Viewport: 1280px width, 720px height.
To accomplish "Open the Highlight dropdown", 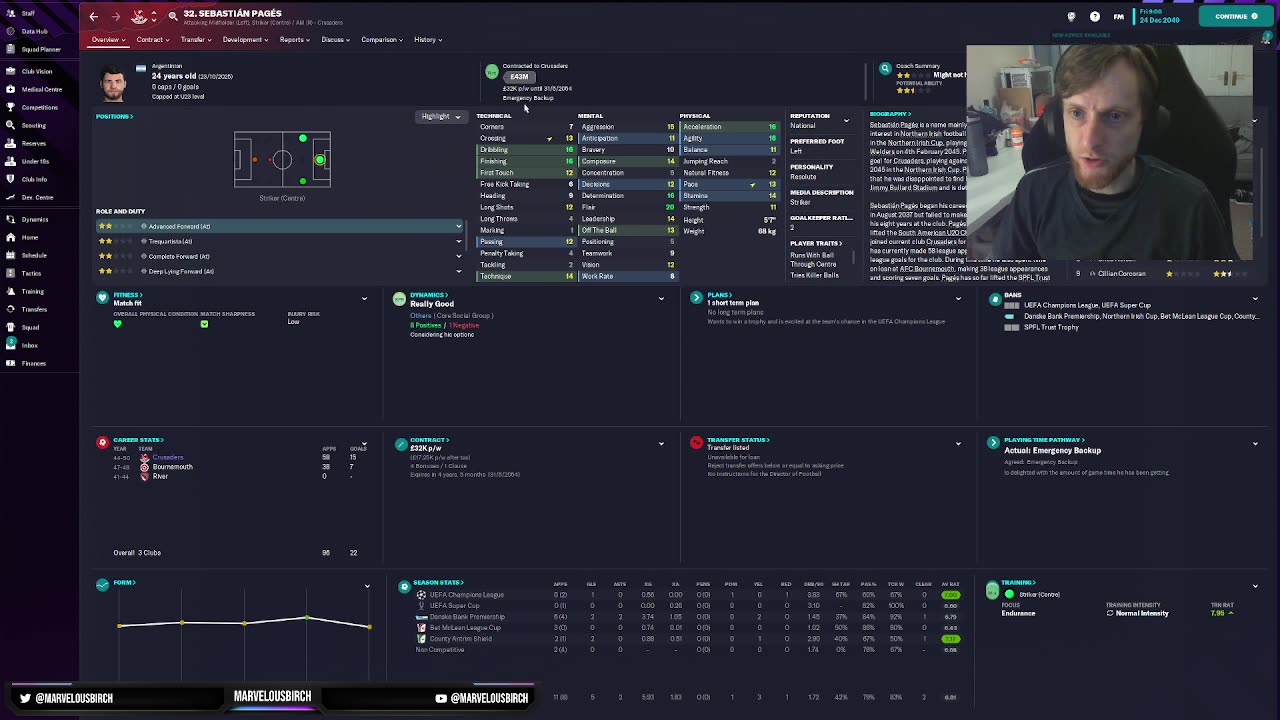I will pyautogui.click(x=440, y=117).
